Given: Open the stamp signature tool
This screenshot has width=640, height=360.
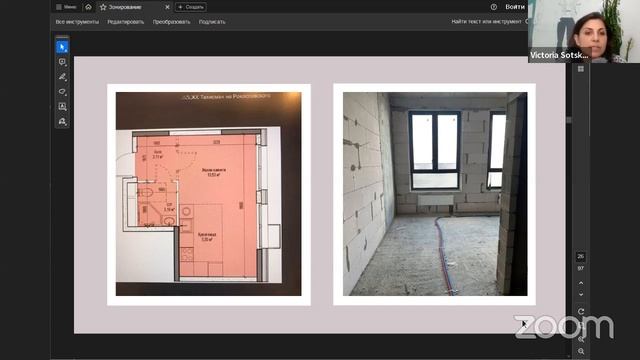Looking at the screenshot, I should [x=62, y=121].
